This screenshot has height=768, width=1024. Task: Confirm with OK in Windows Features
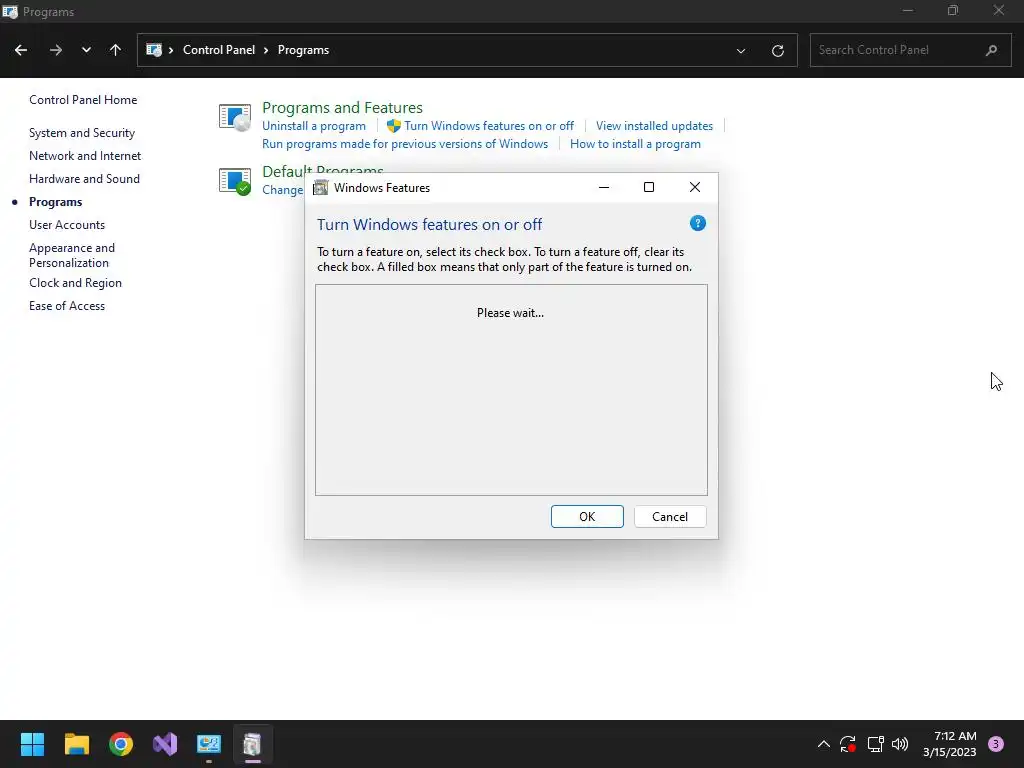tap(587, 517)
